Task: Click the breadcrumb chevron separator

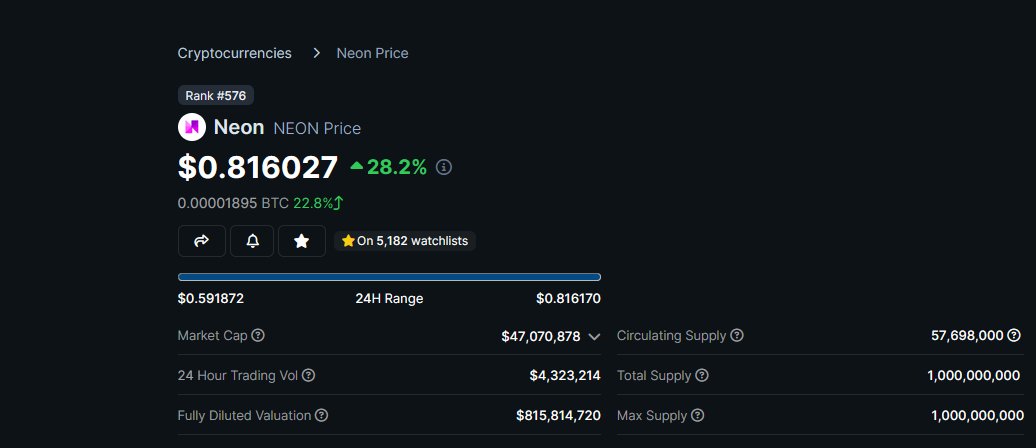Action: [x=316, y=53]
